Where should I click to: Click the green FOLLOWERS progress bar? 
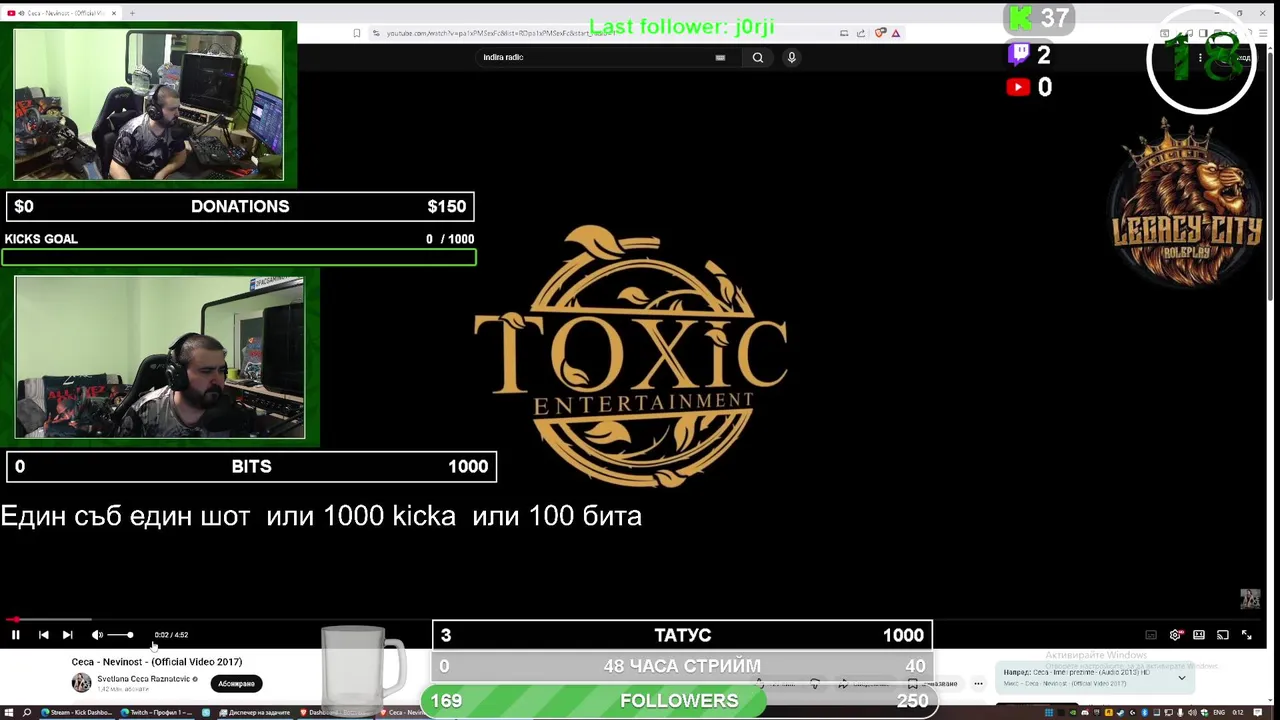680,700
